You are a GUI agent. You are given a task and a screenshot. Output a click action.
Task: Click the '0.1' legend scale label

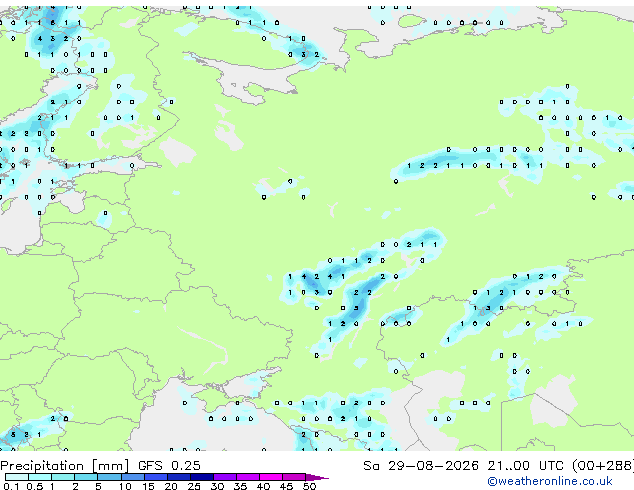[11, 486]
